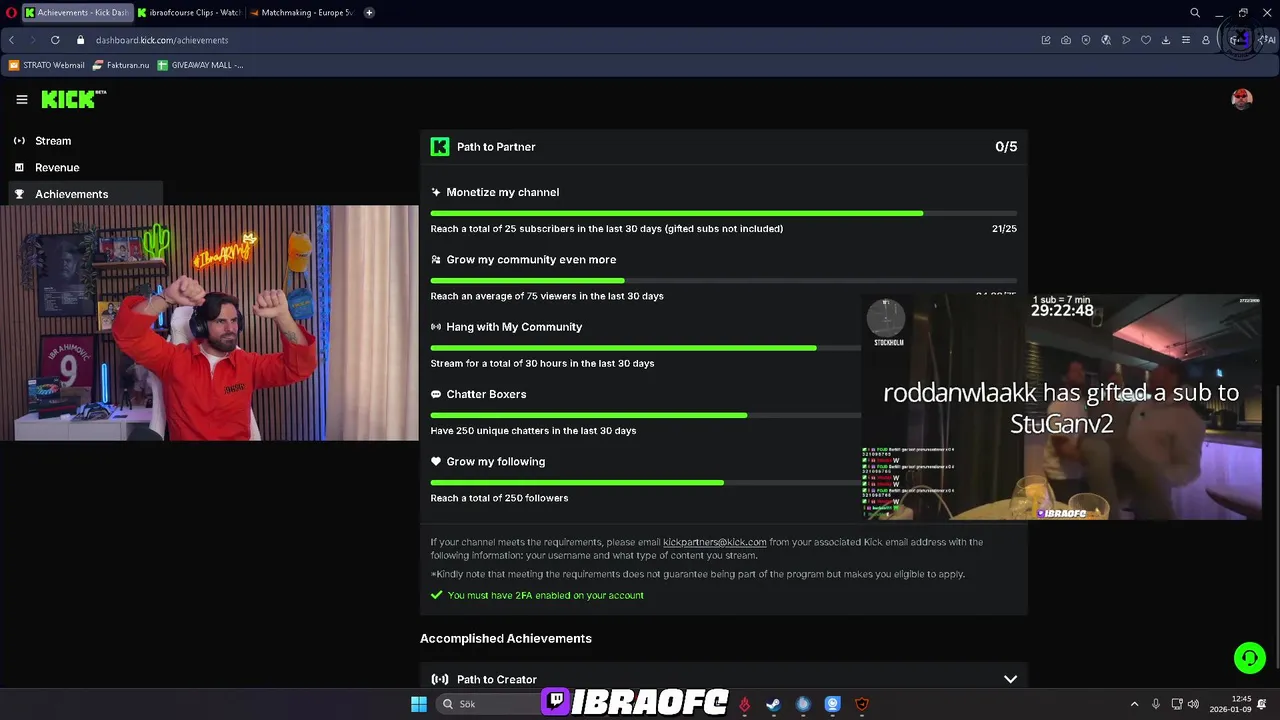
Task: Open the orange shield taskbar app
Action: pos(862,704)
